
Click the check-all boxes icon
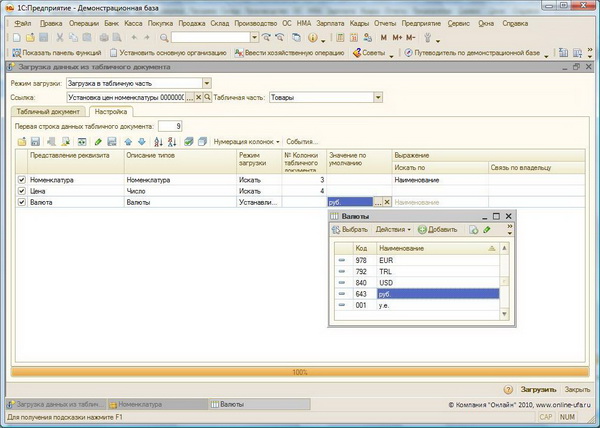(x=189, y=142)
